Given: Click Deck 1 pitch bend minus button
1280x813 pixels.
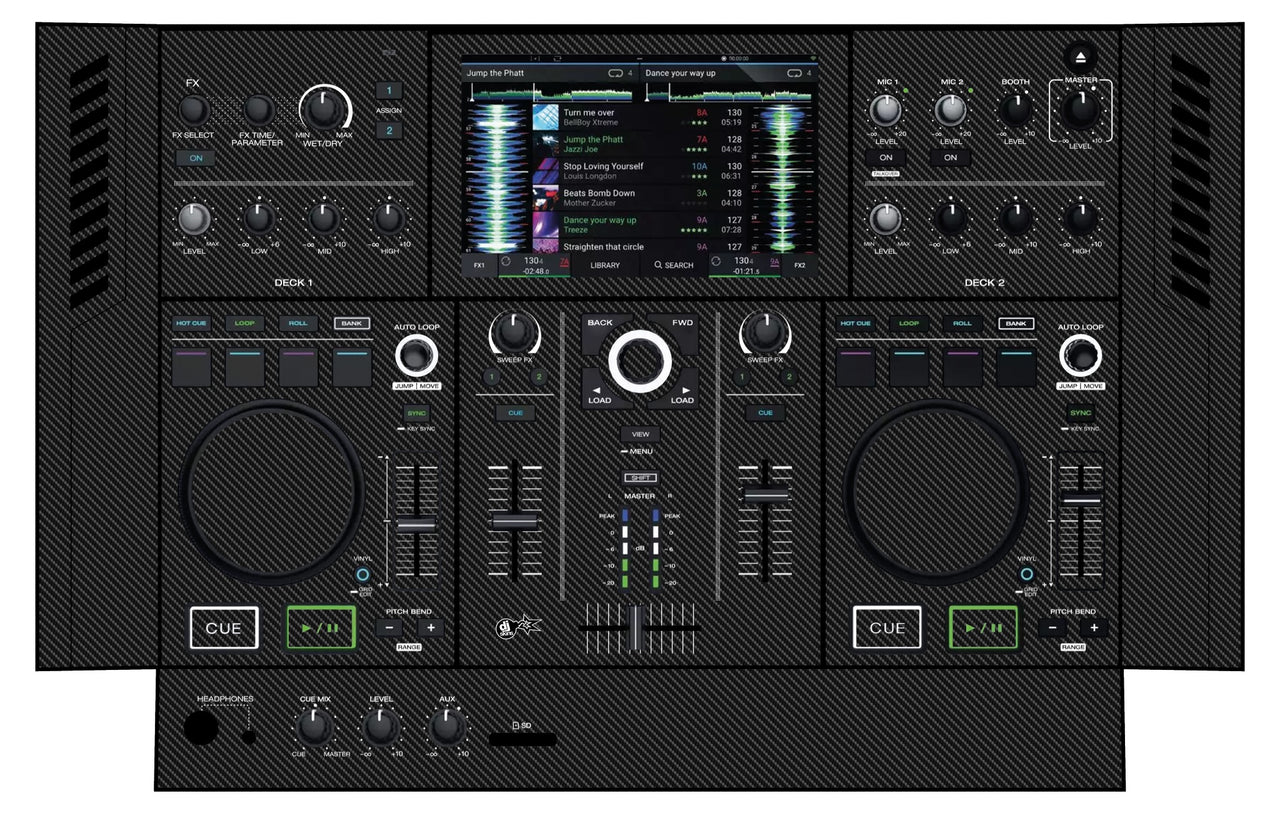Looking at the screenshot, I should click(x=390, y=628).
